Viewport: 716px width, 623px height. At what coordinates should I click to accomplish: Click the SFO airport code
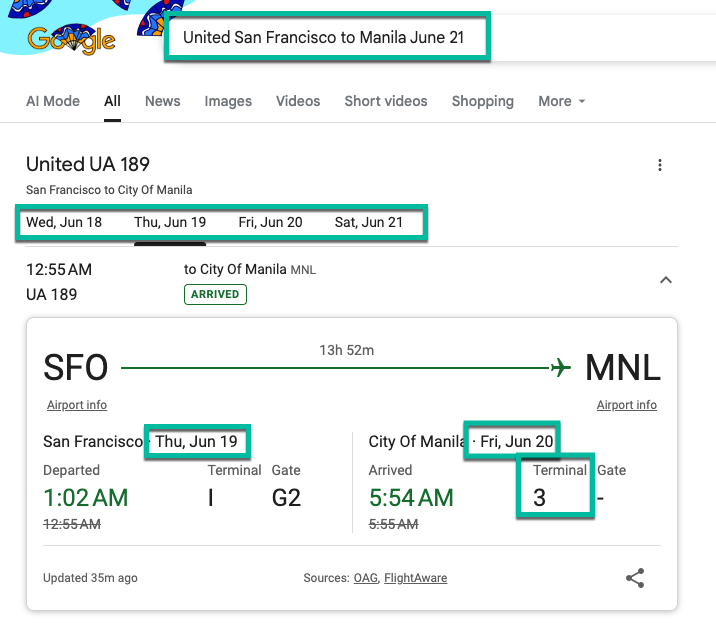pyautogui.click(x=76, y=367)
